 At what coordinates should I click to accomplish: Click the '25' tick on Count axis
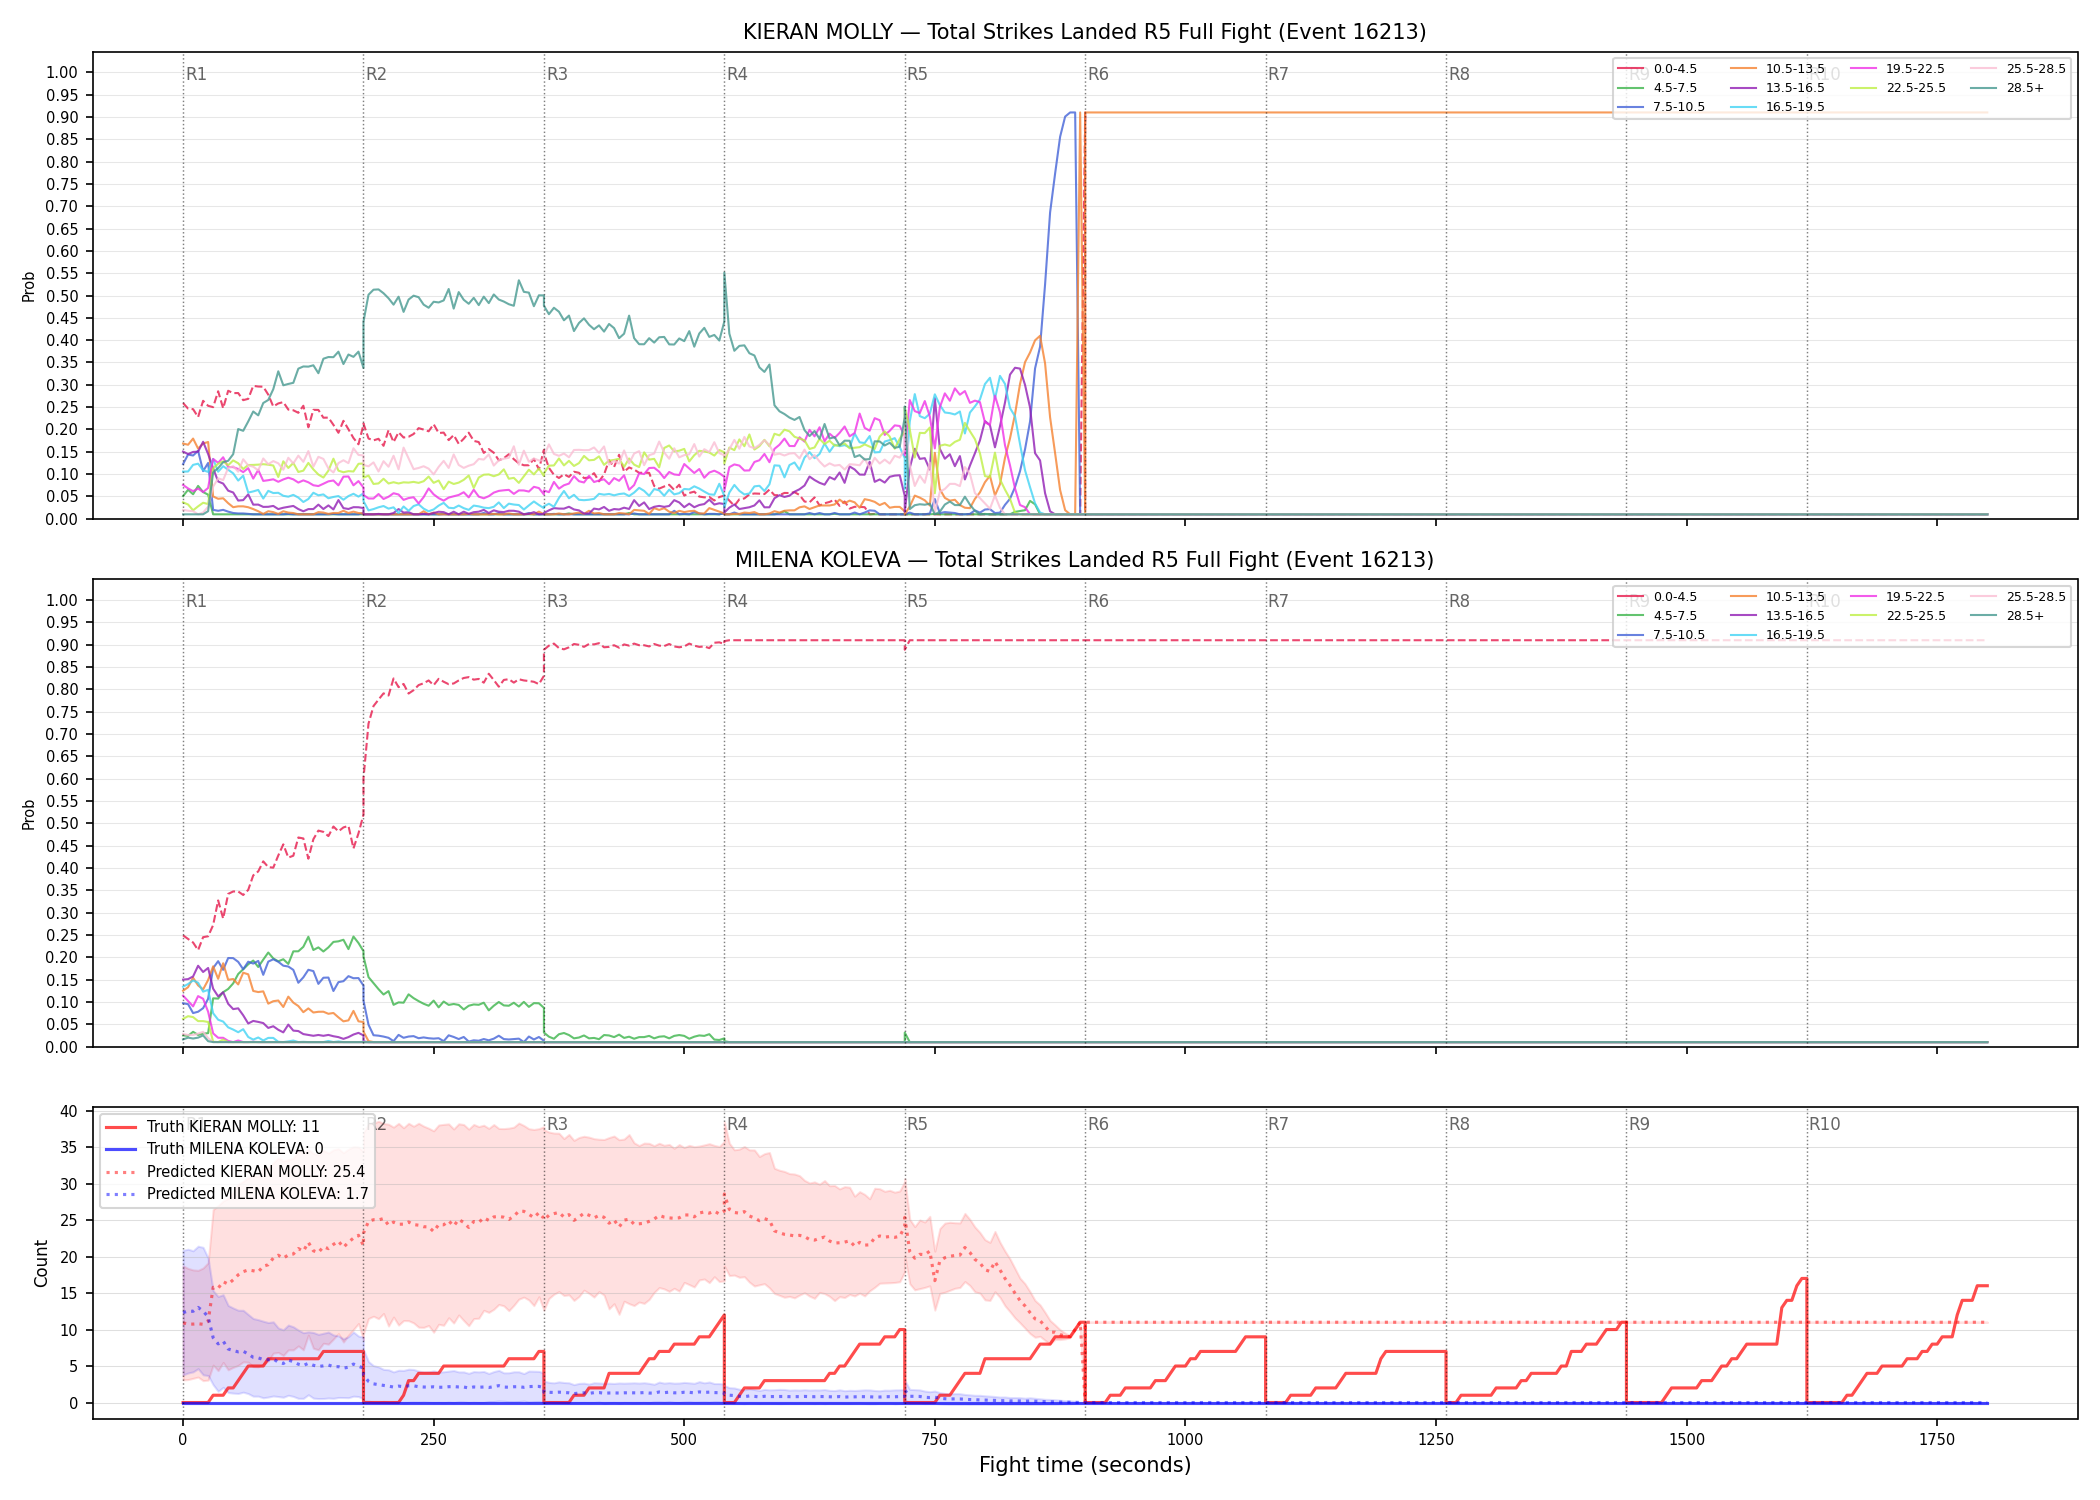coord(69,1221)
